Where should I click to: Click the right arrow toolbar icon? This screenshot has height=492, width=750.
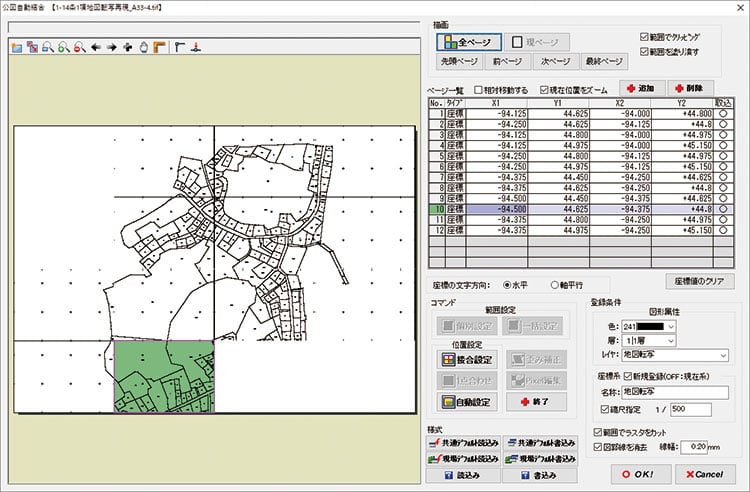click(112, 47)
